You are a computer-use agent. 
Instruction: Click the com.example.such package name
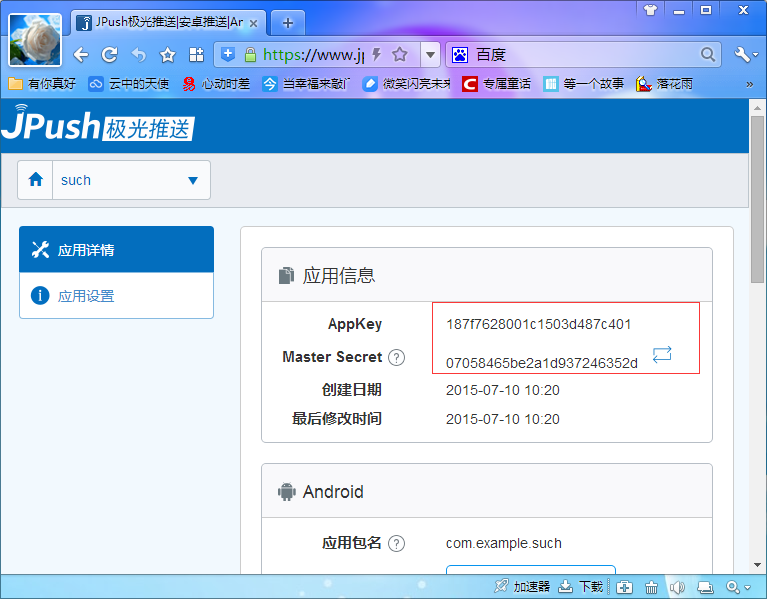coord(503,543)
